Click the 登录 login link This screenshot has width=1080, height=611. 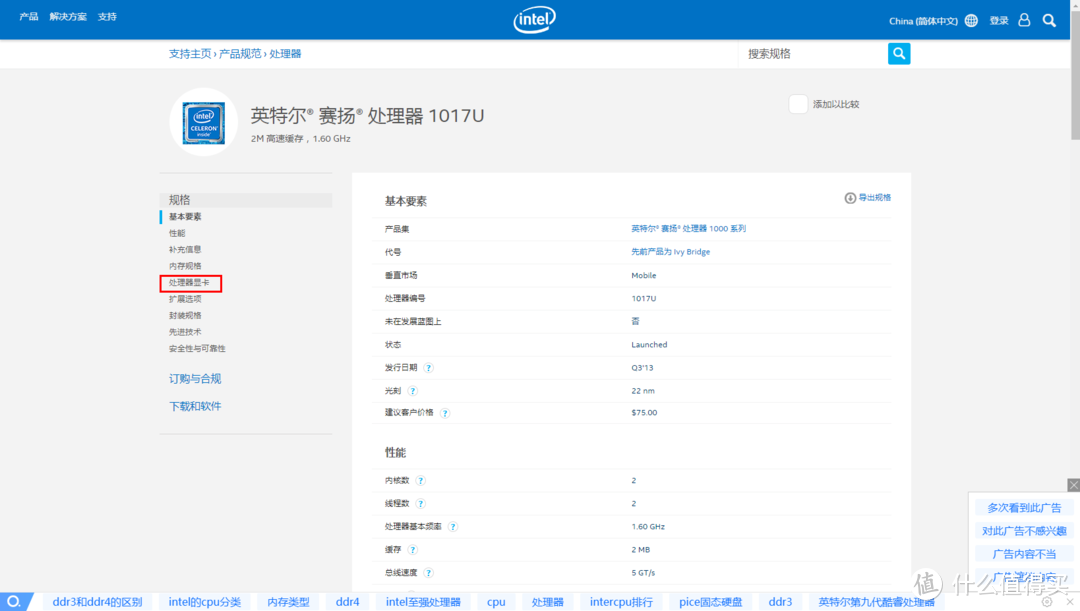click(x=999, y=21)
